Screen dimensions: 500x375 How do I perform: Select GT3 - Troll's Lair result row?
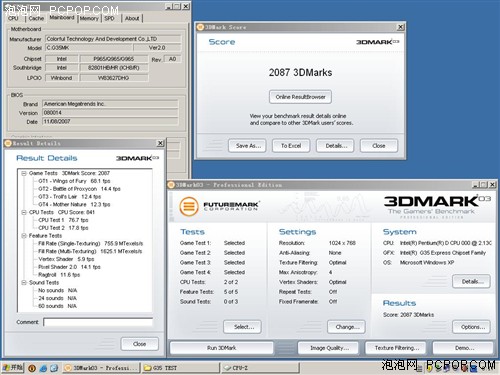point(70,197)
